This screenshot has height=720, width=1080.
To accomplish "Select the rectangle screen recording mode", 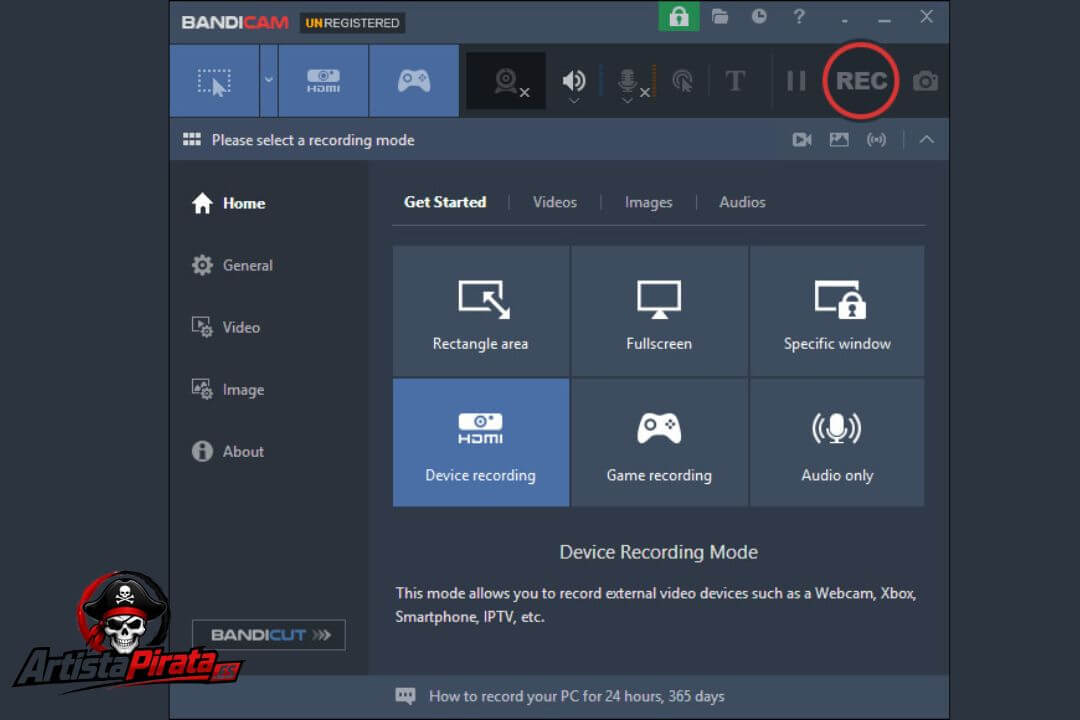I will [214, 81].
